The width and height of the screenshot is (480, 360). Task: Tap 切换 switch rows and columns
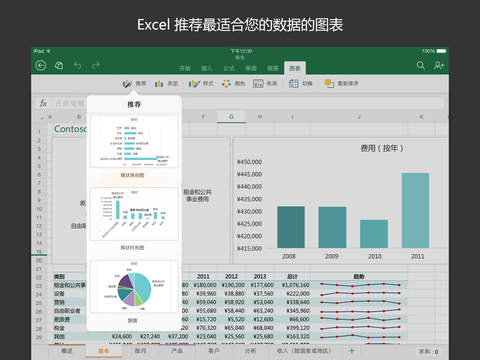click(300, 83)
